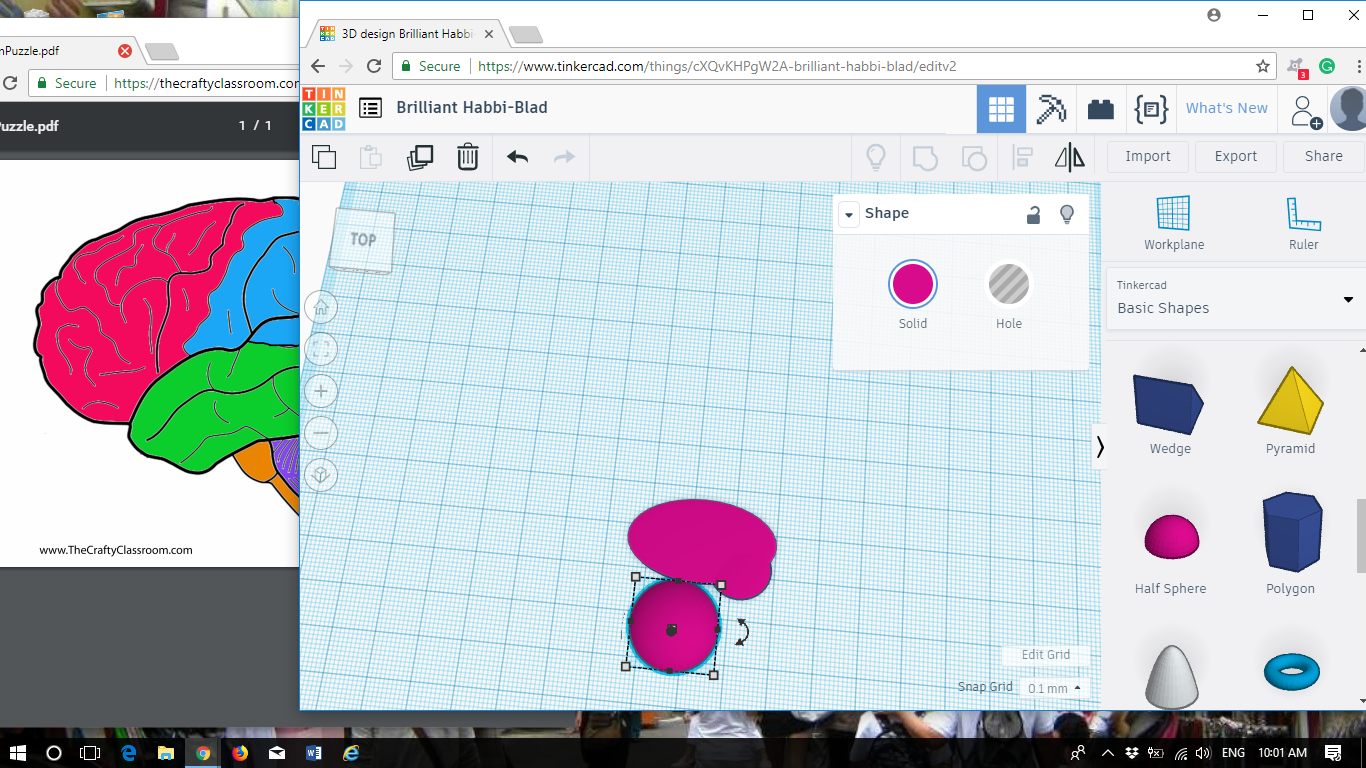
Task: Click the Home view button
Action: 321,307
